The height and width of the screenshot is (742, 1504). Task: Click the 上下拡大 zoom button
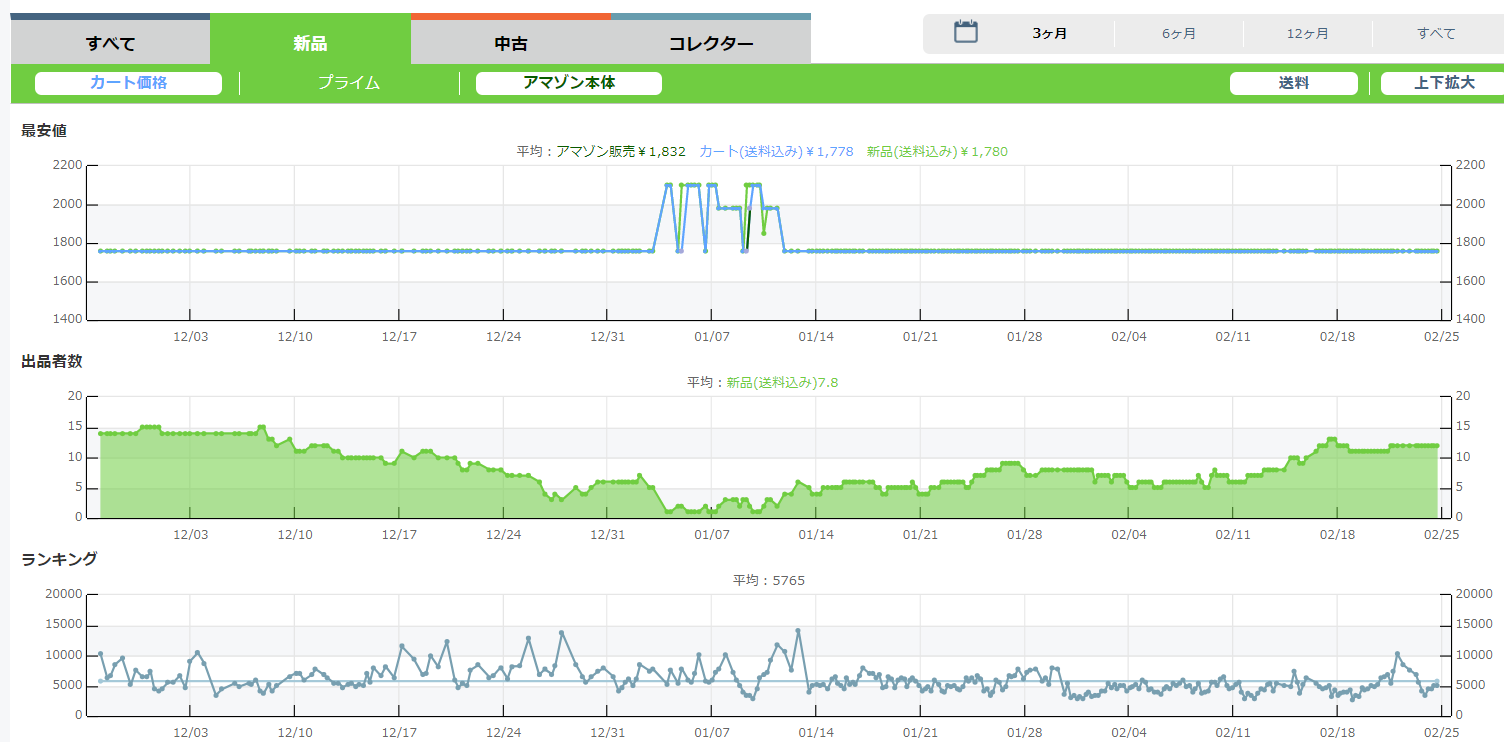(1443, 83)
